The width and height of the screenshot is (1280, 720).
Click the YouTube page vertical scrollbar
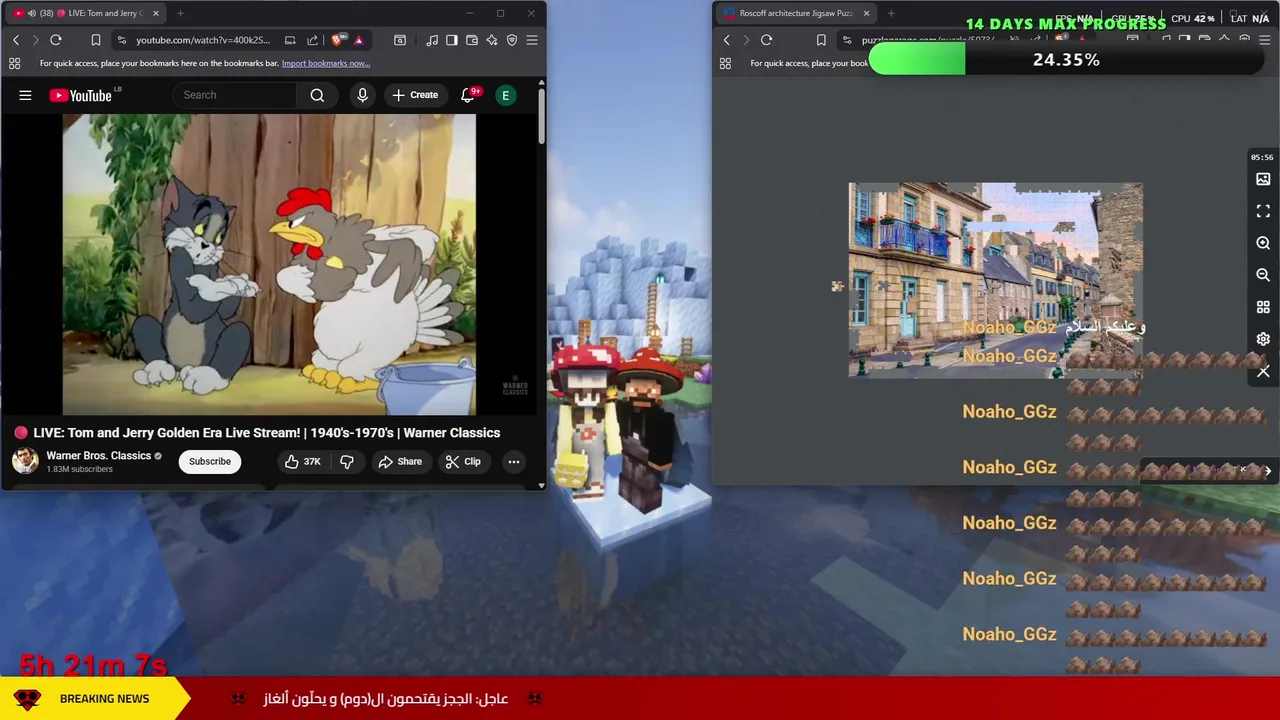[541, 116]
